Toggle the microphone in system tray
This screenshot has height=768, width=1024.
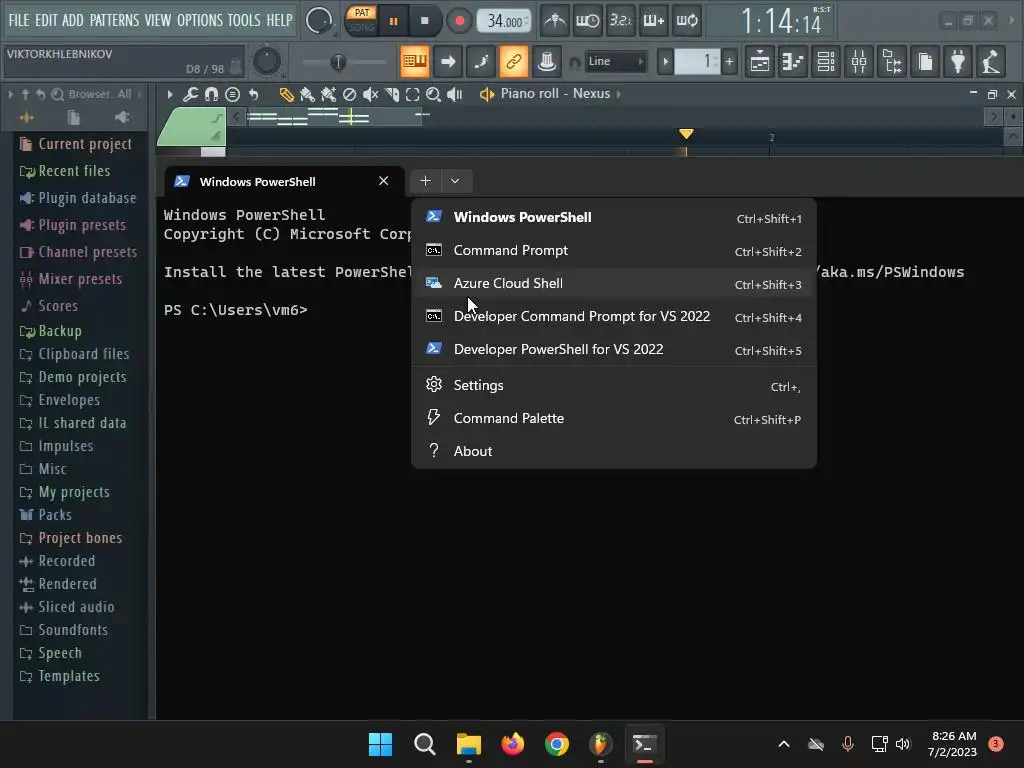[x=848, y=744]
